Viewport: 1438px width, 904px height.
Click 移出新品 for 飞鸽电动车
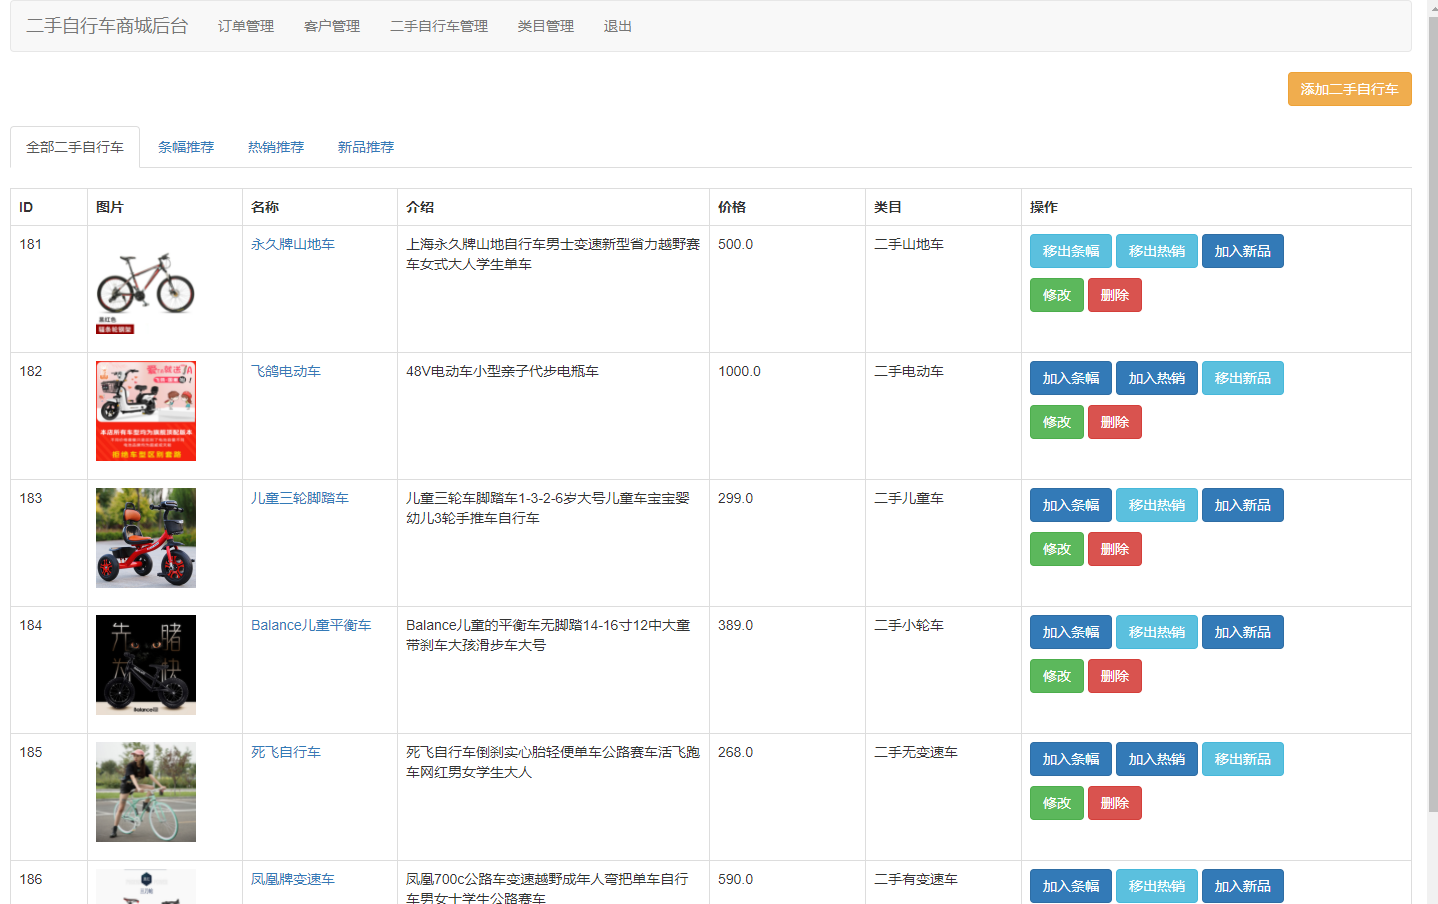click(1242, 378)
